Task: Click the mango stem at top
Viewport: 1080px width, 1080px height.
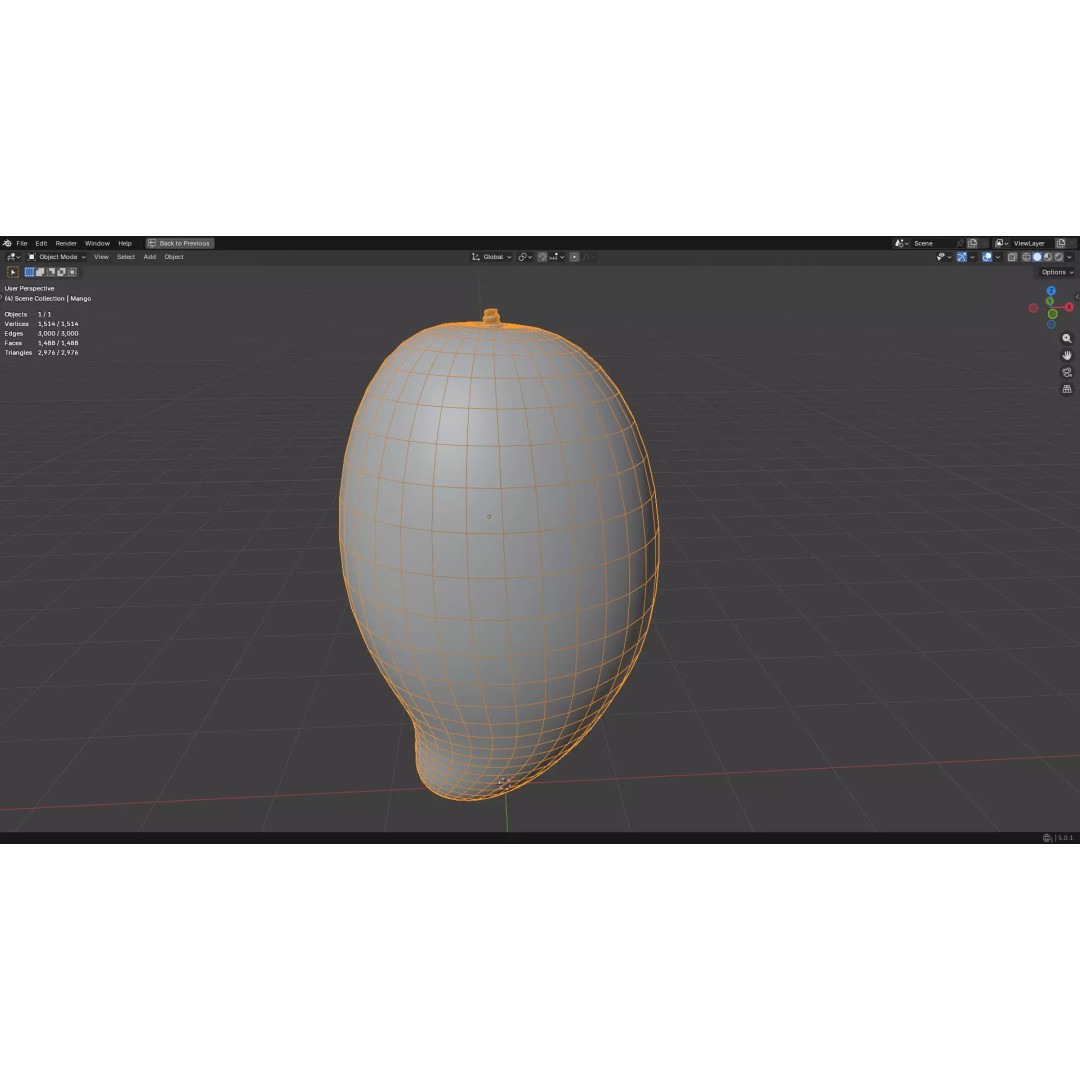Action: pos(491,317)
